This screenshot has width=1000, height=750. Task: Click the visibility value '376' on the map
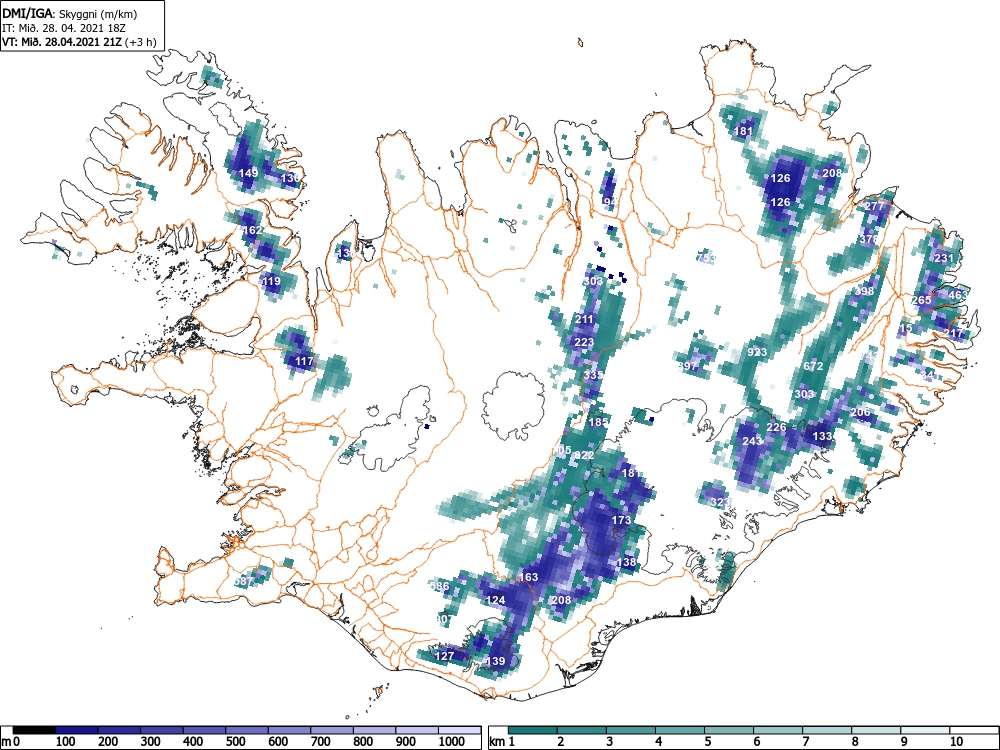(x=869, y=239)
